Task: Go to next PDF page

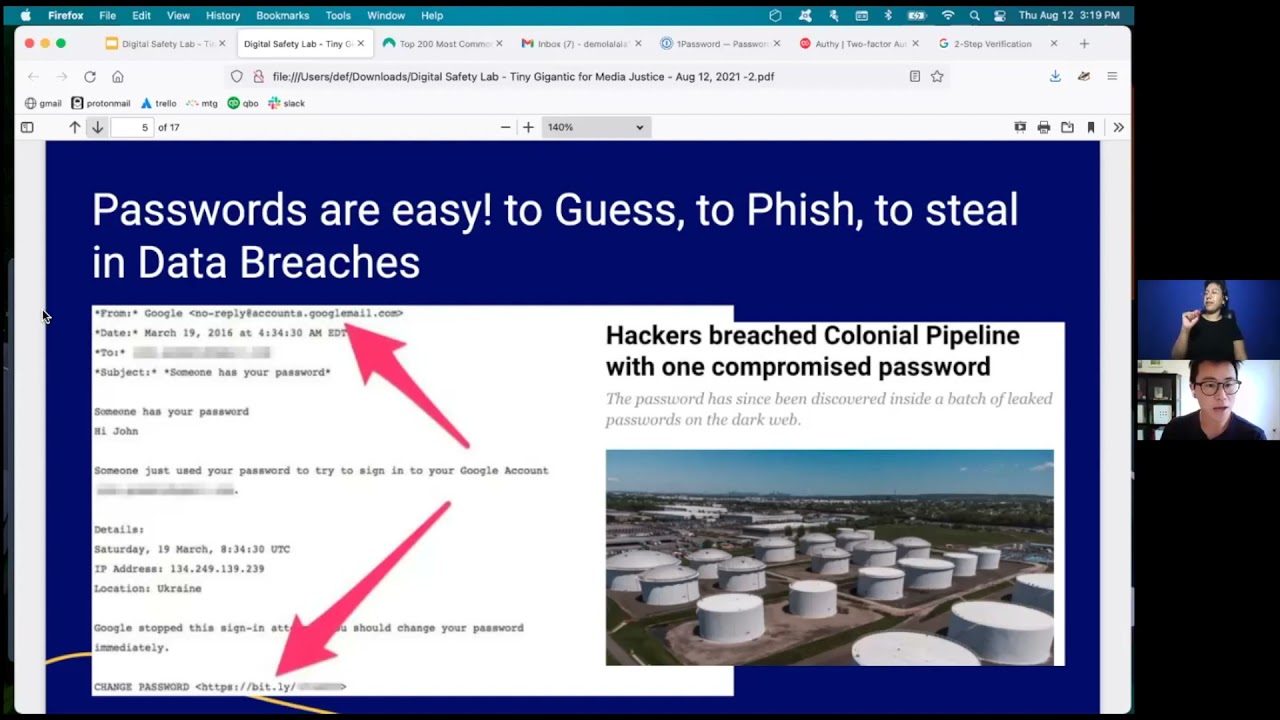Action: pos(97,127)
